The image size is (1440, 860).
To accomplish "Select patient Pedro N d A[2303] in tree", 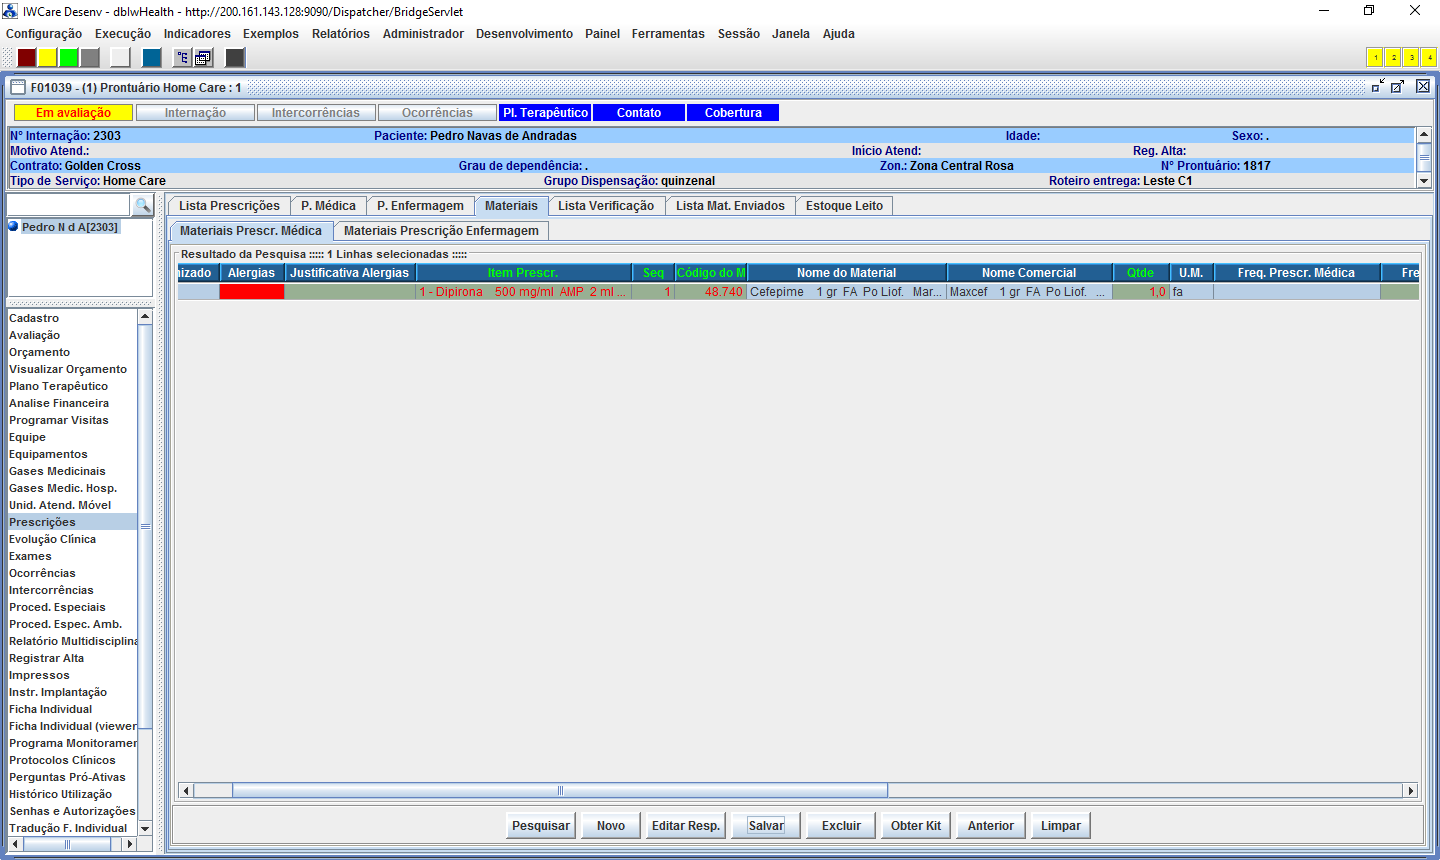I will point(69,227).
